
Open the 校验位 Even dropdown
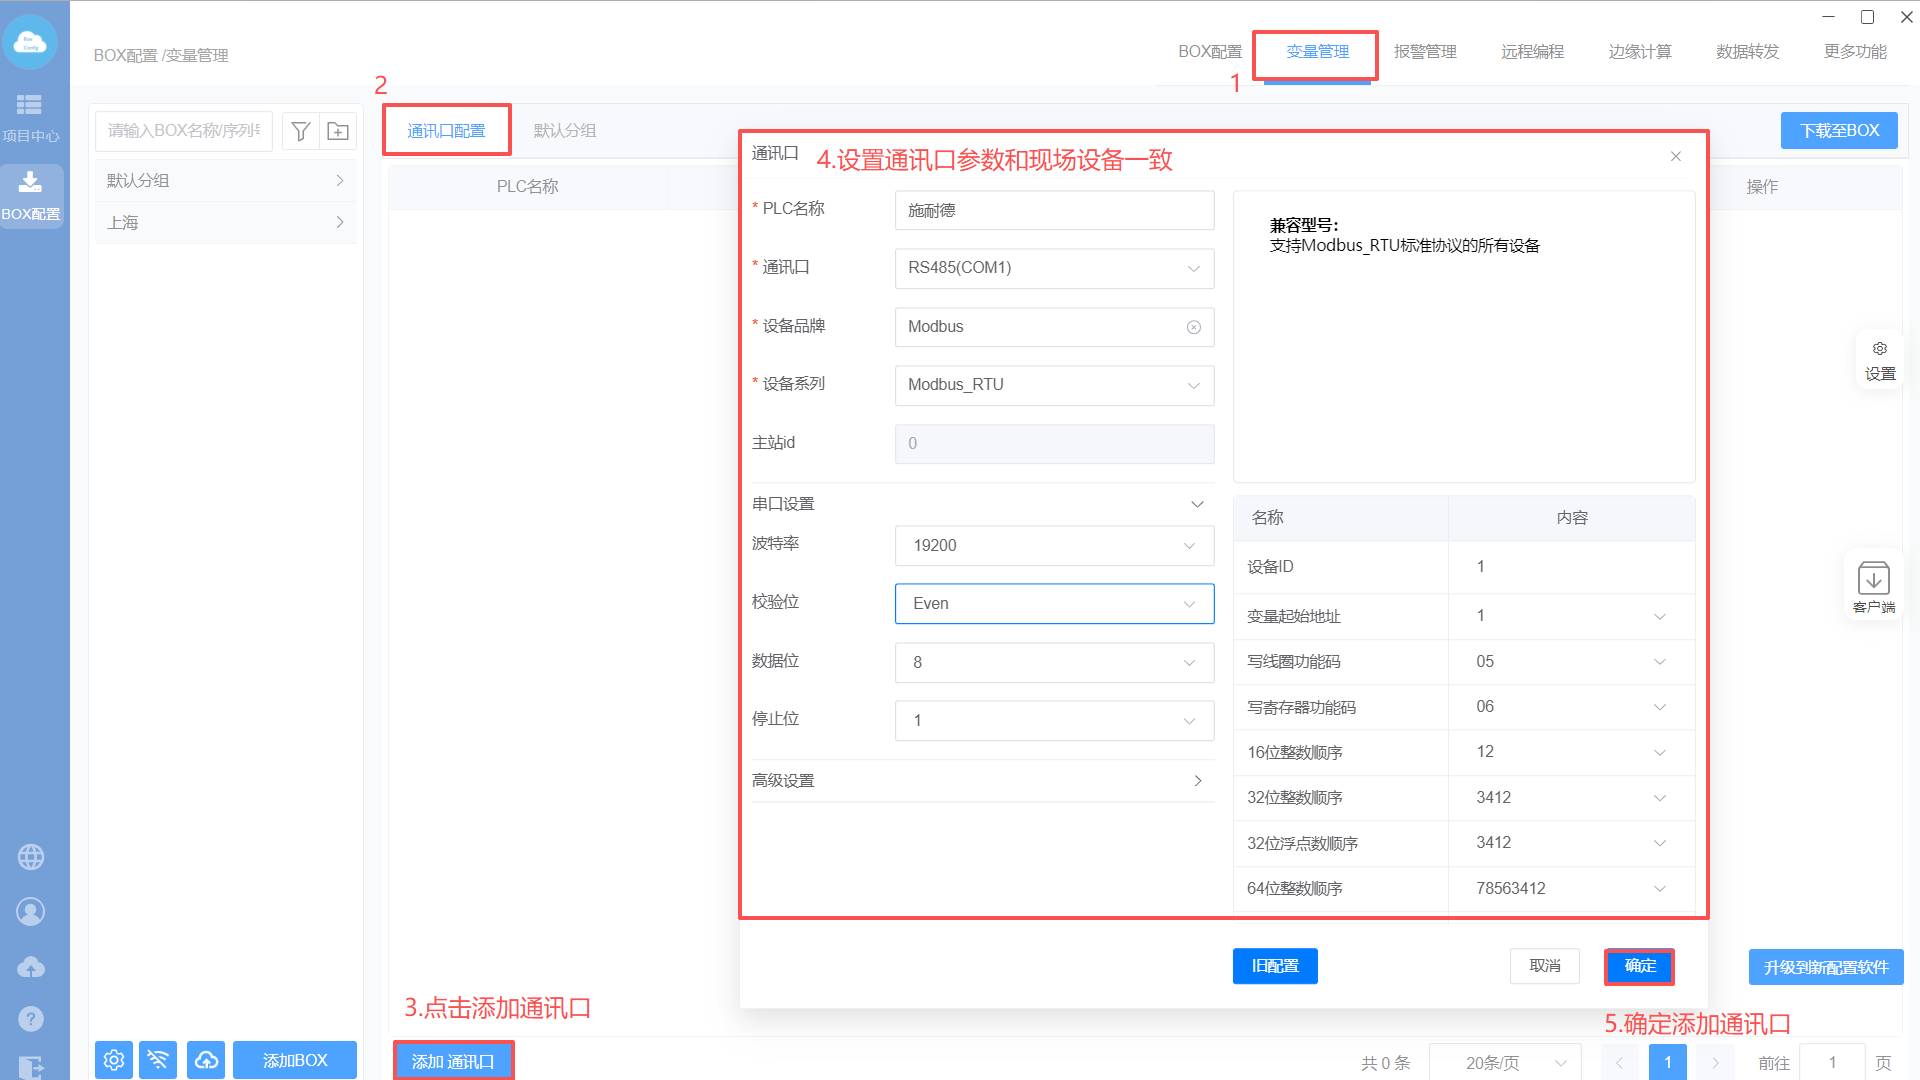click(1054, 604)
